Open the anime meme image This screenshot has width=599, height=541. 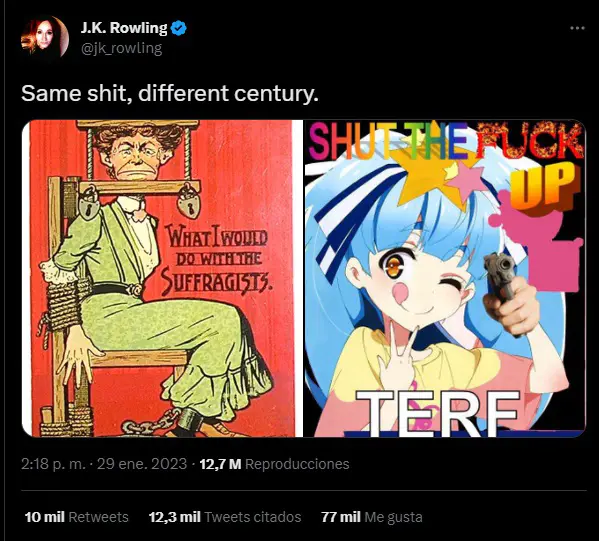click(444, 278)
